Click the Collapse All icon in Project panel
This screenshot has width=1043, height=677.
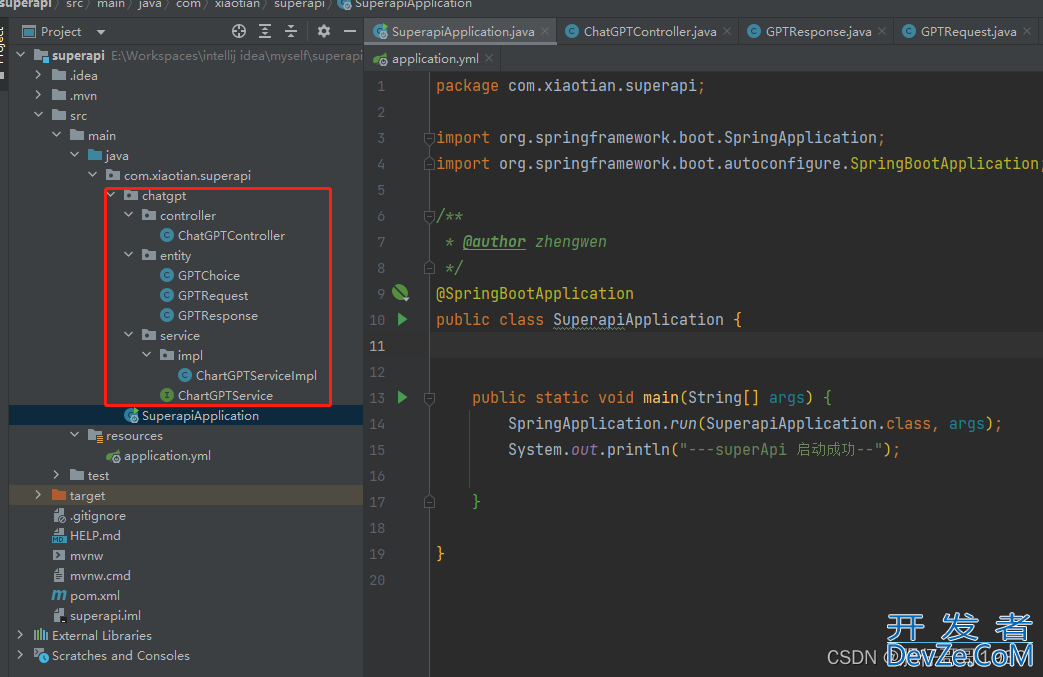click(291, 31)
